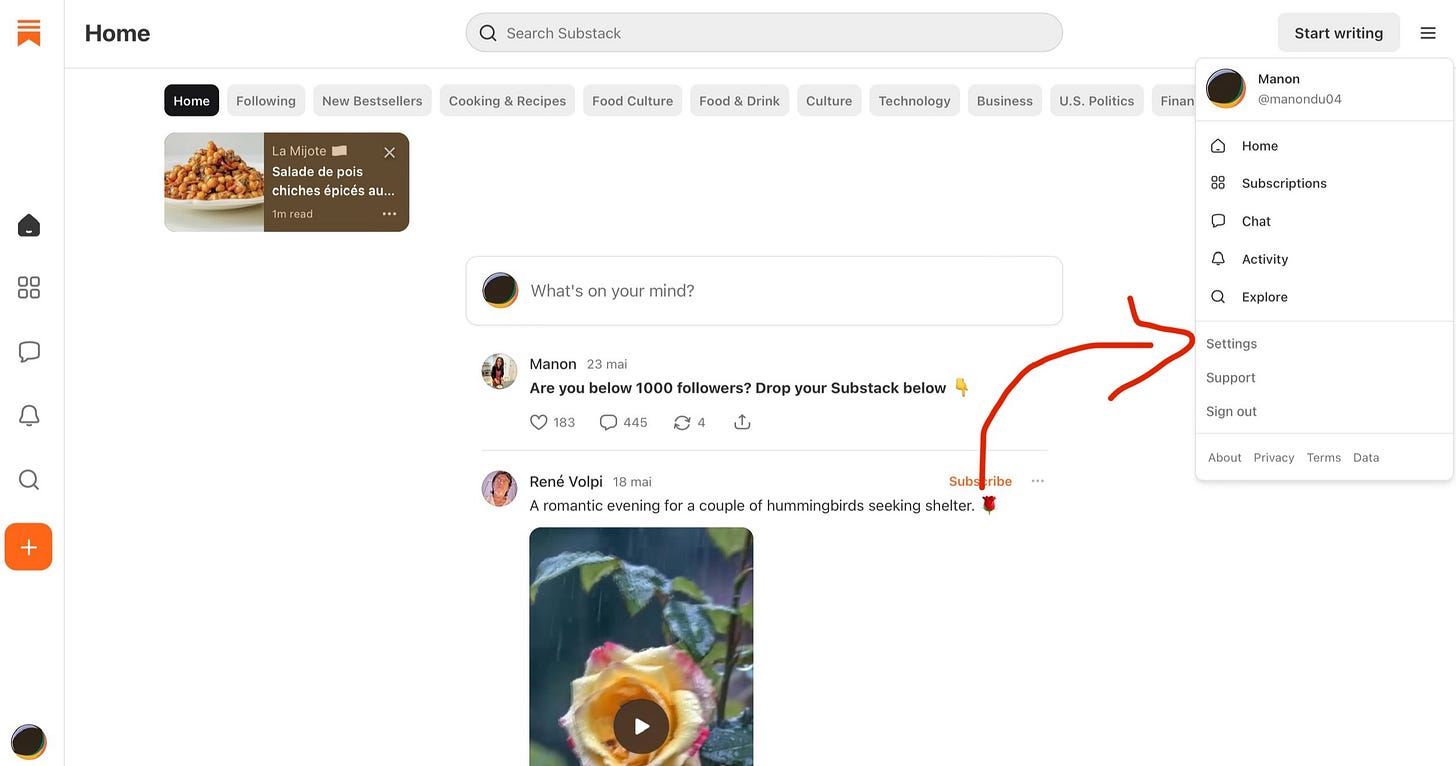Switch to the New Bestsellers tab
This screenshot has width=1456, height=766.
[372, 101]
